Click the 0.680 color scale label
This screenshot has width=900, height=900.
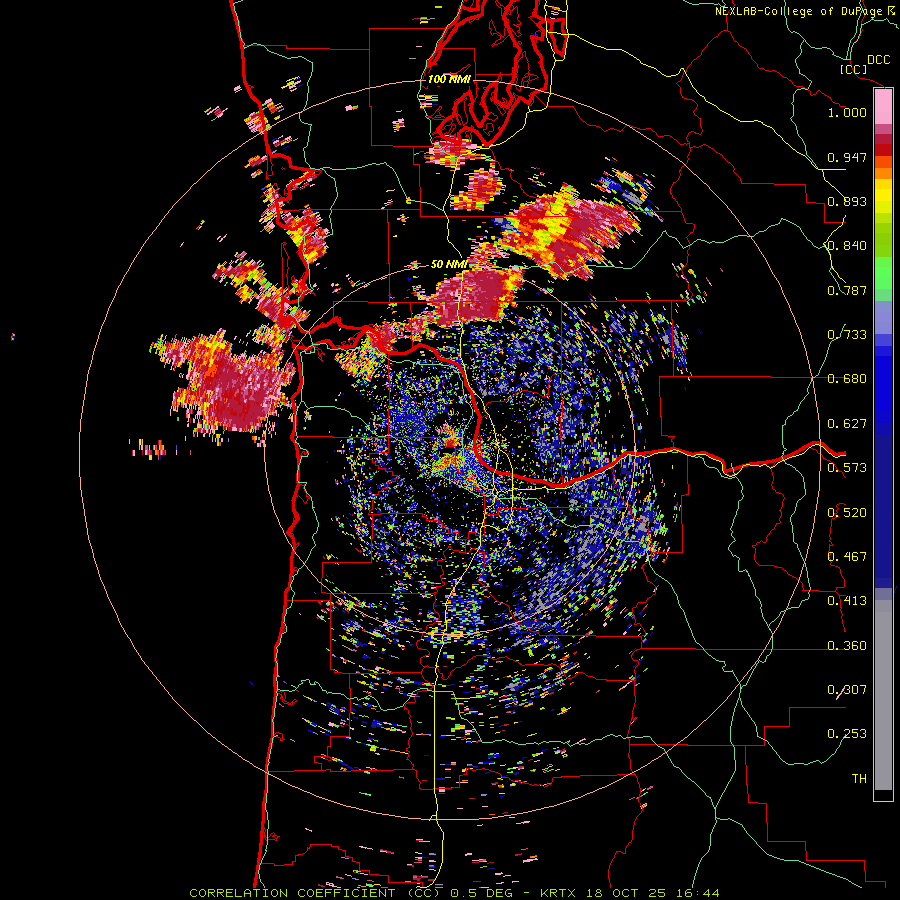(x=847, y=379)
